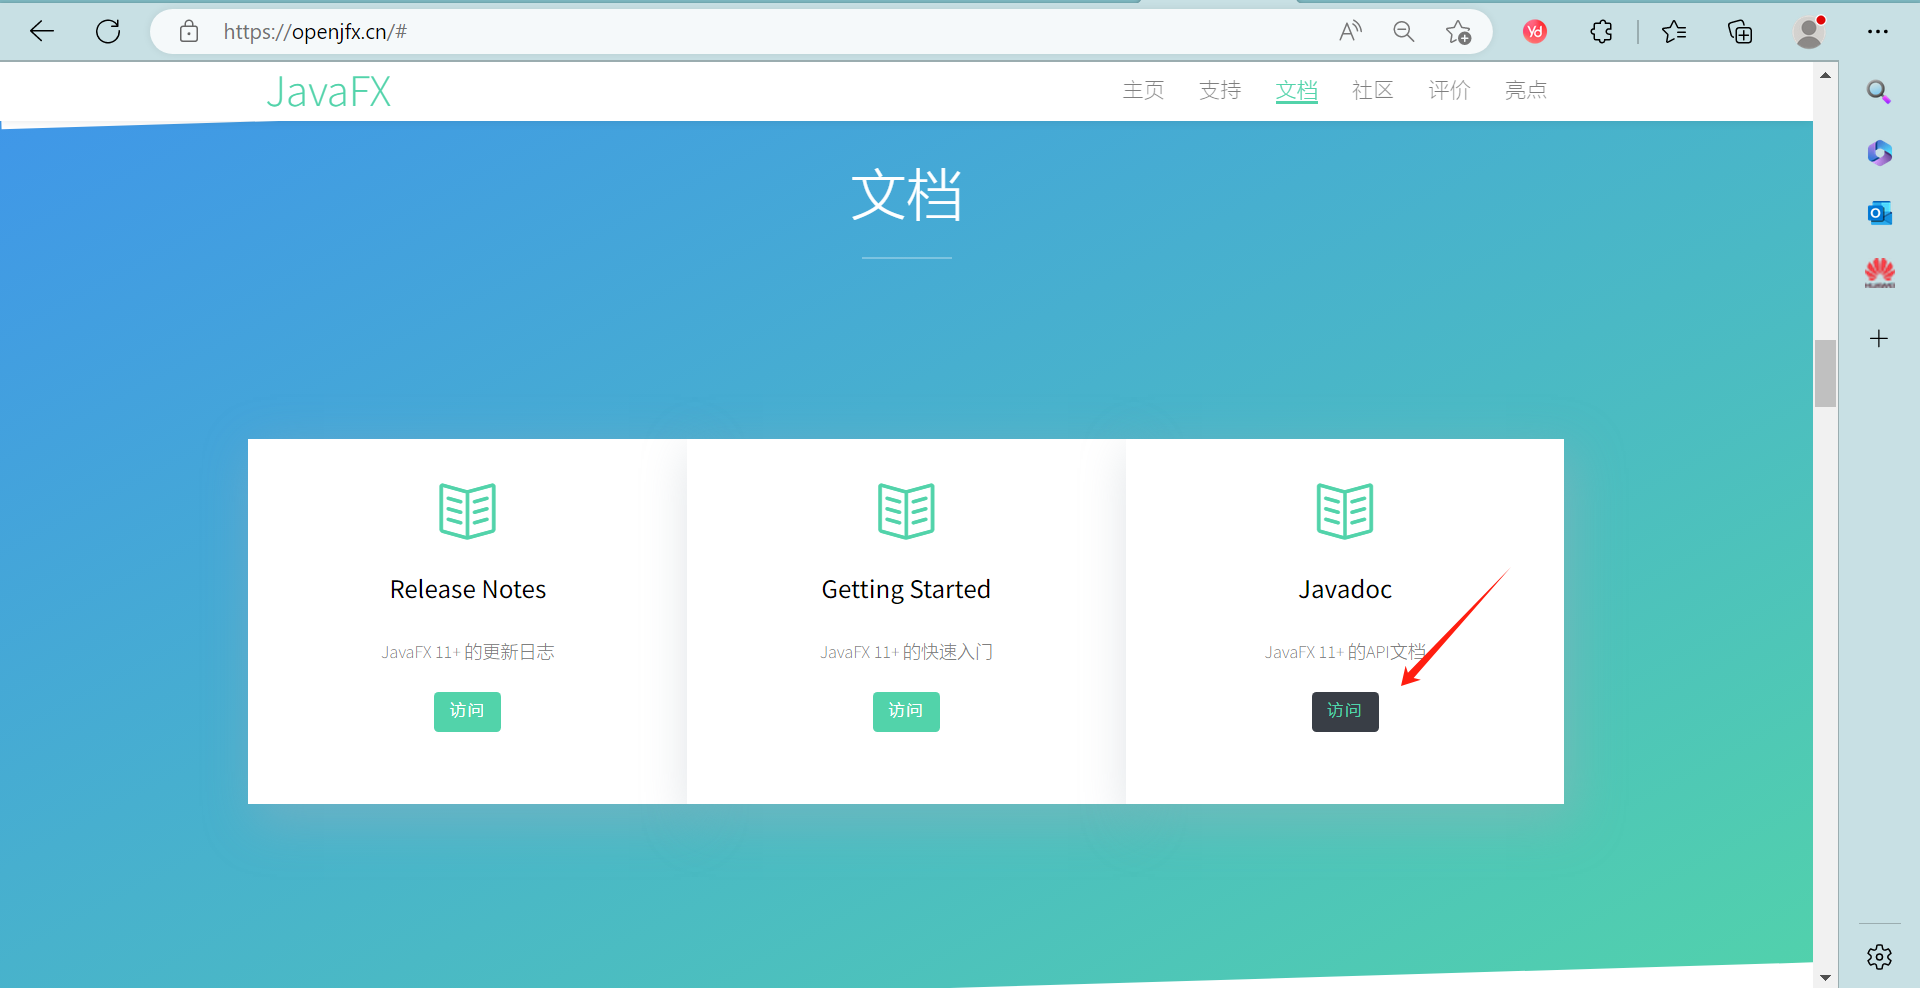Open the browser Settings and more menu

coord(1878,31)
